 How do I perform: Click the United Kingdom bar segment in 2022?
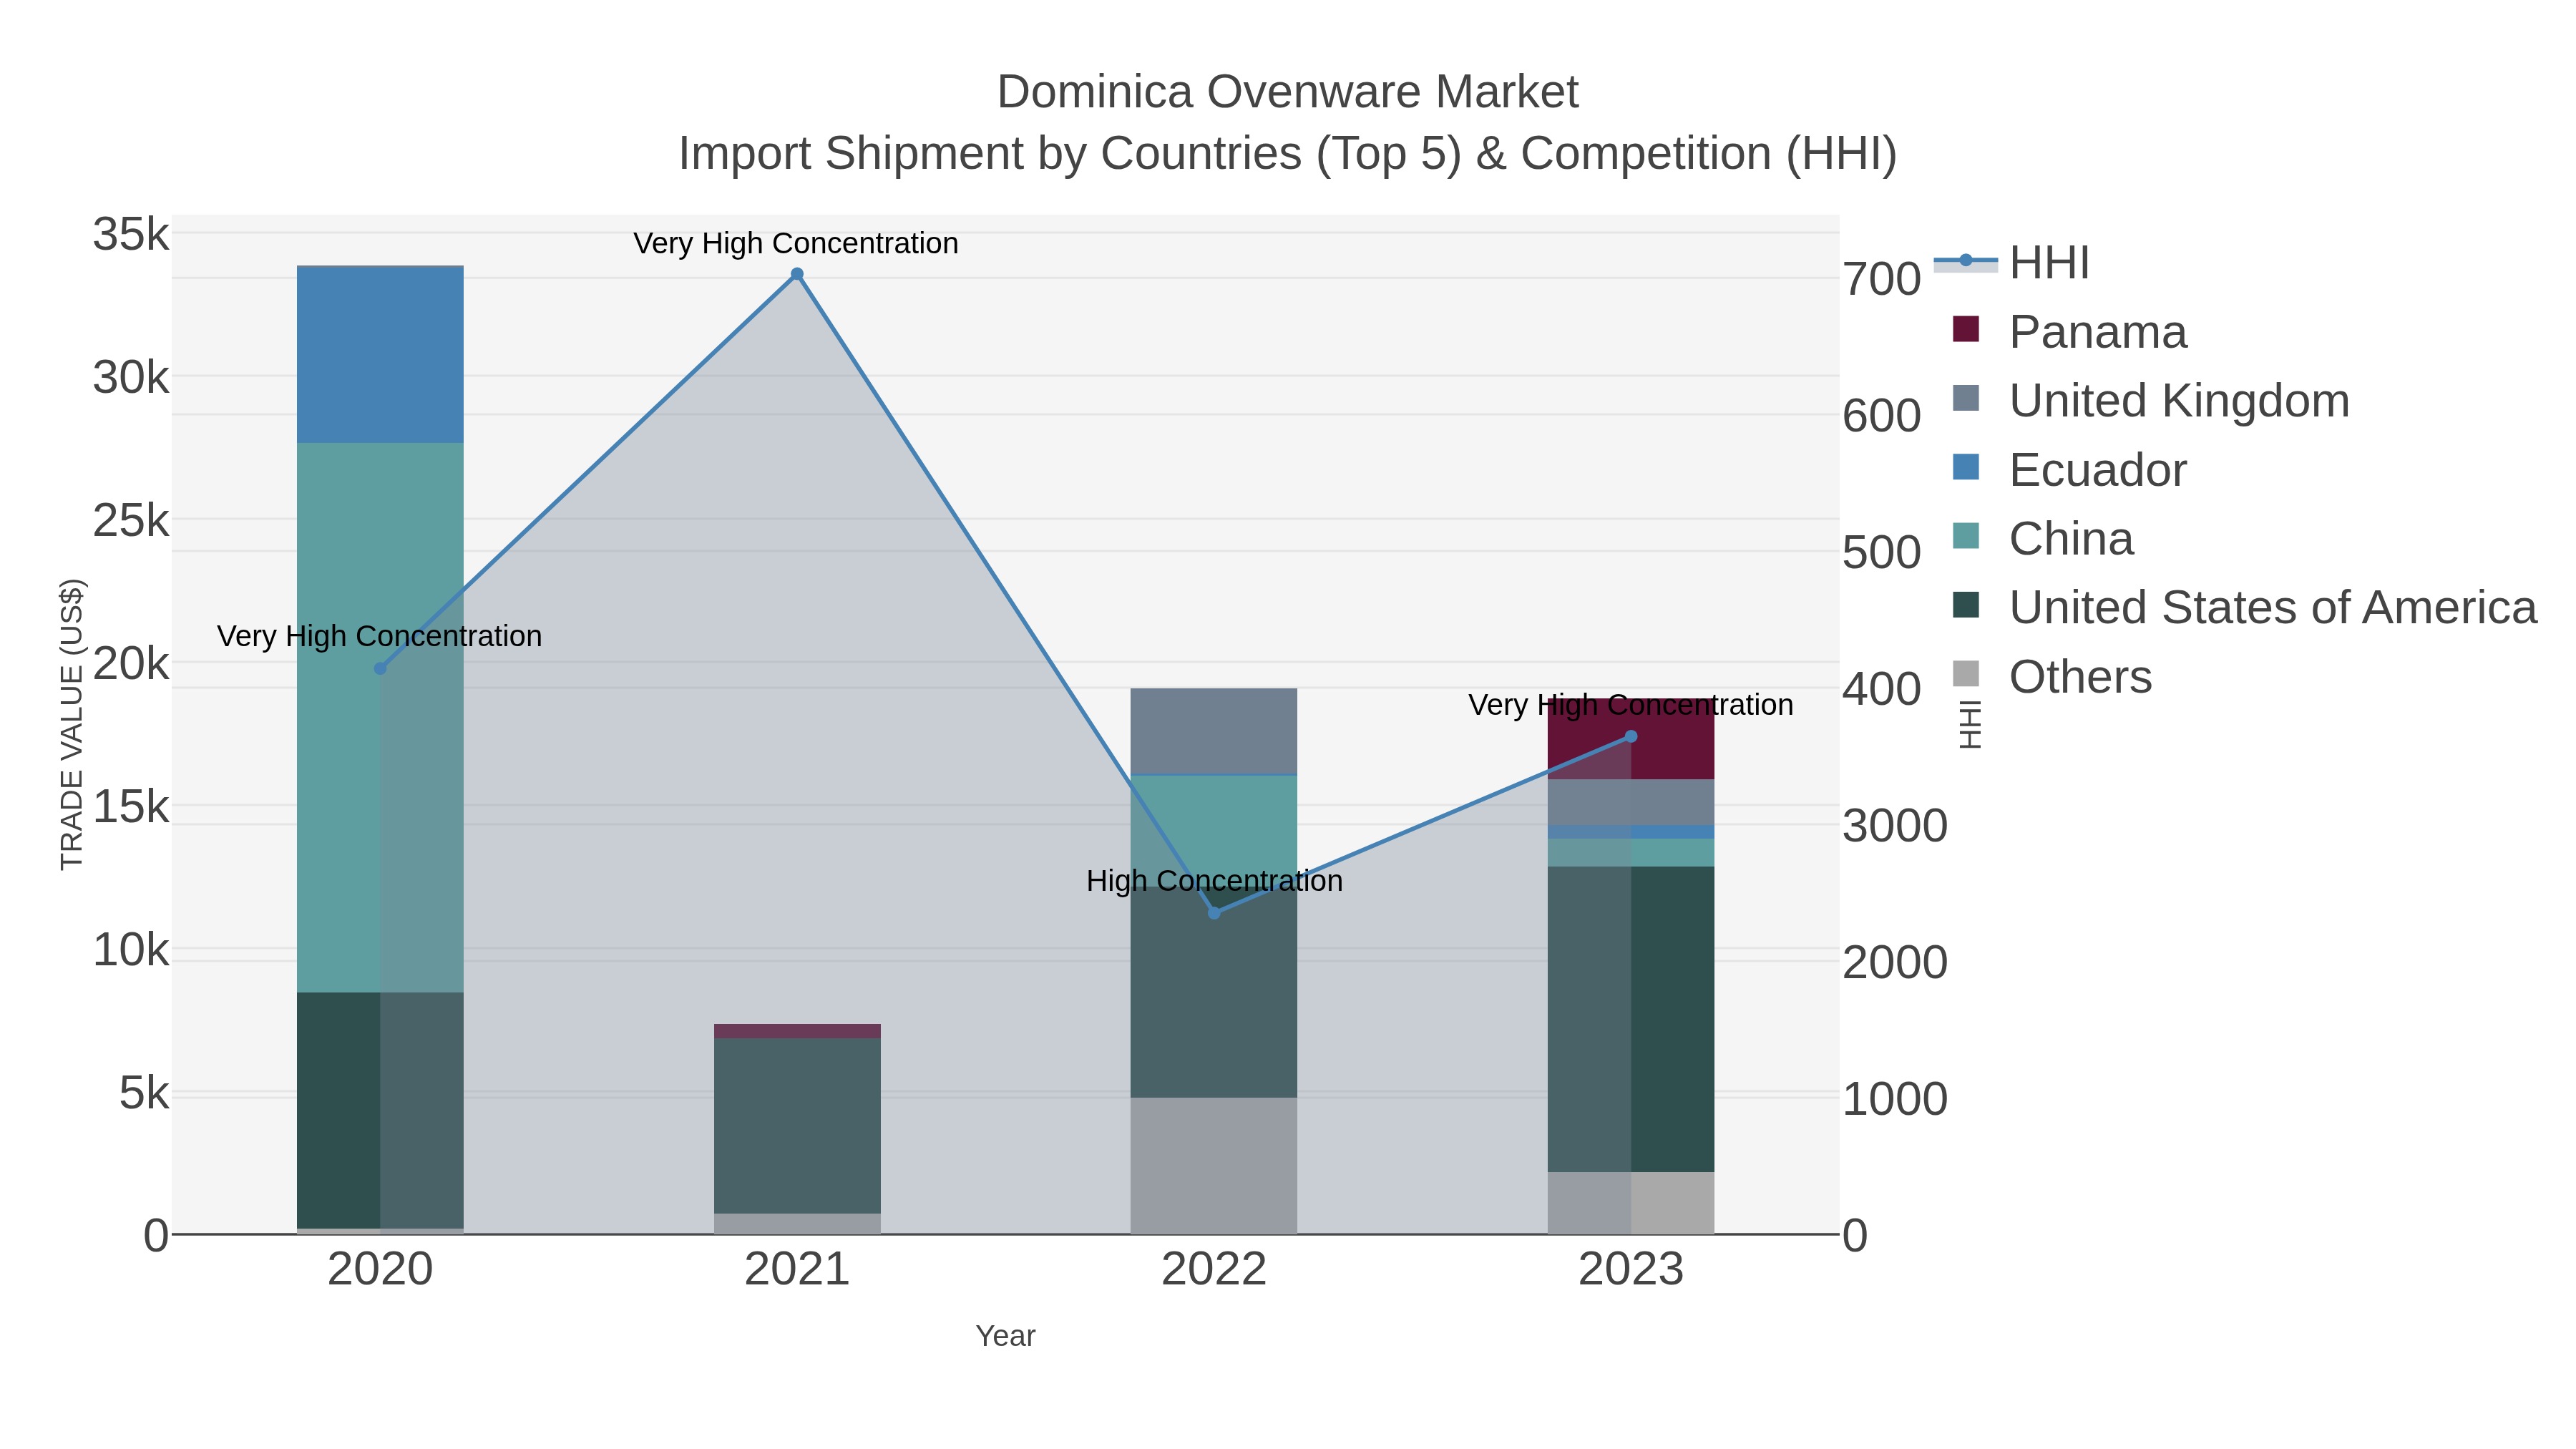1214,731
